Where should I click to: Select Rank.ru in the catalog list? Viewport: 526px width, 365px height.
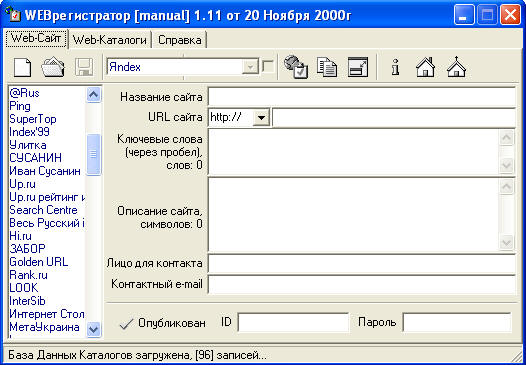pyautogui.click(x=29, y=275)
